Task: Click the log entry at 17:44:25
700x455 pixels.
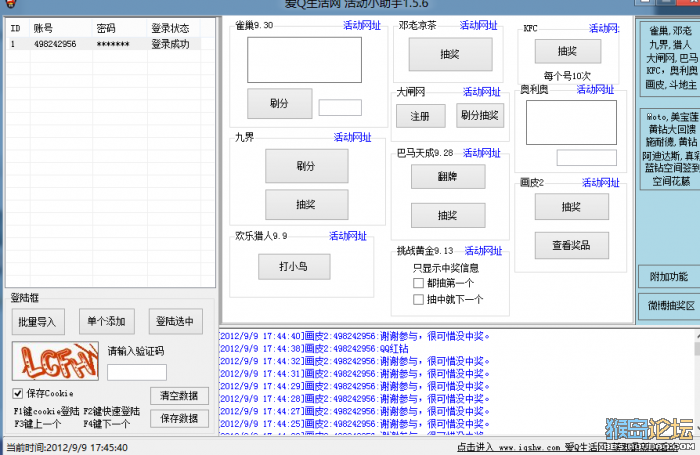Action: click(354, 424)
